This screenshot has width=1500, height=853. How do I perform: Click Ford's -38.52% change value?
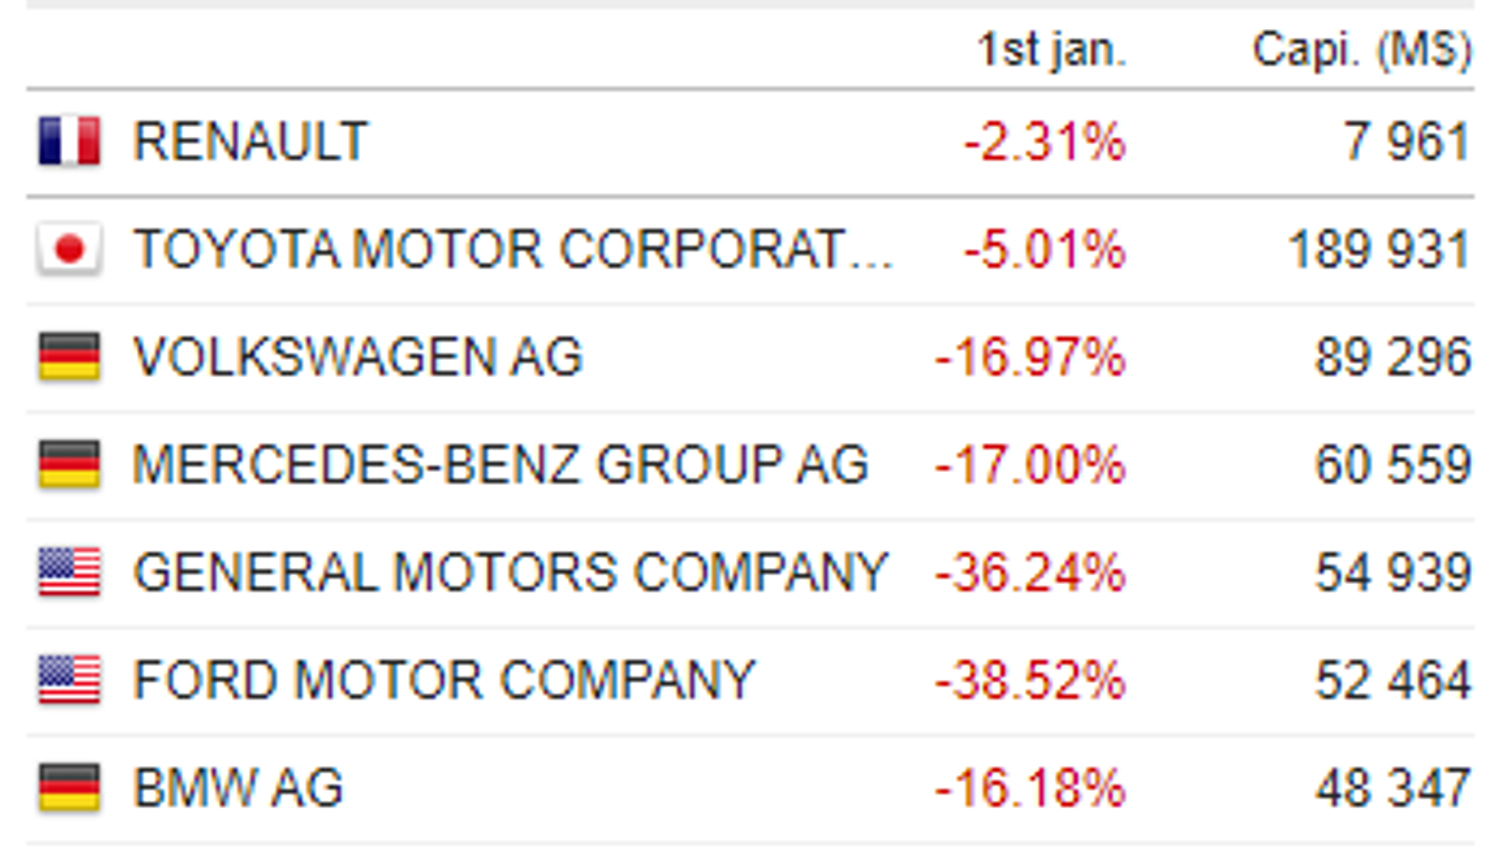(1030, 681)
